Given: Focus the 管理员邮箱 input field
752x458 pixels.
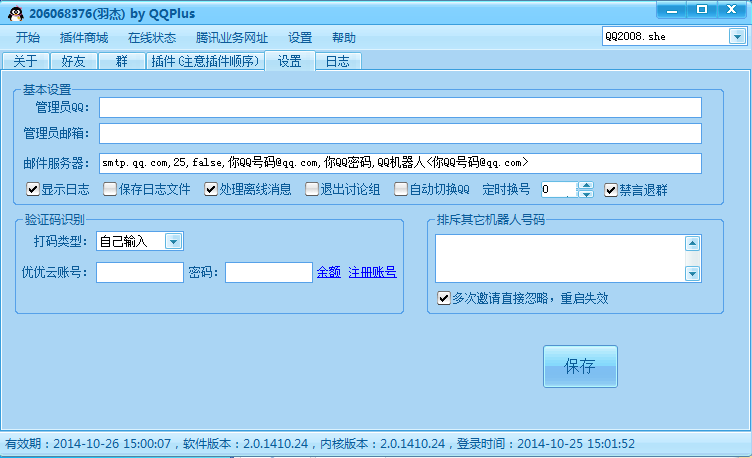Looking at the screenshot, I should click(400, 133).
